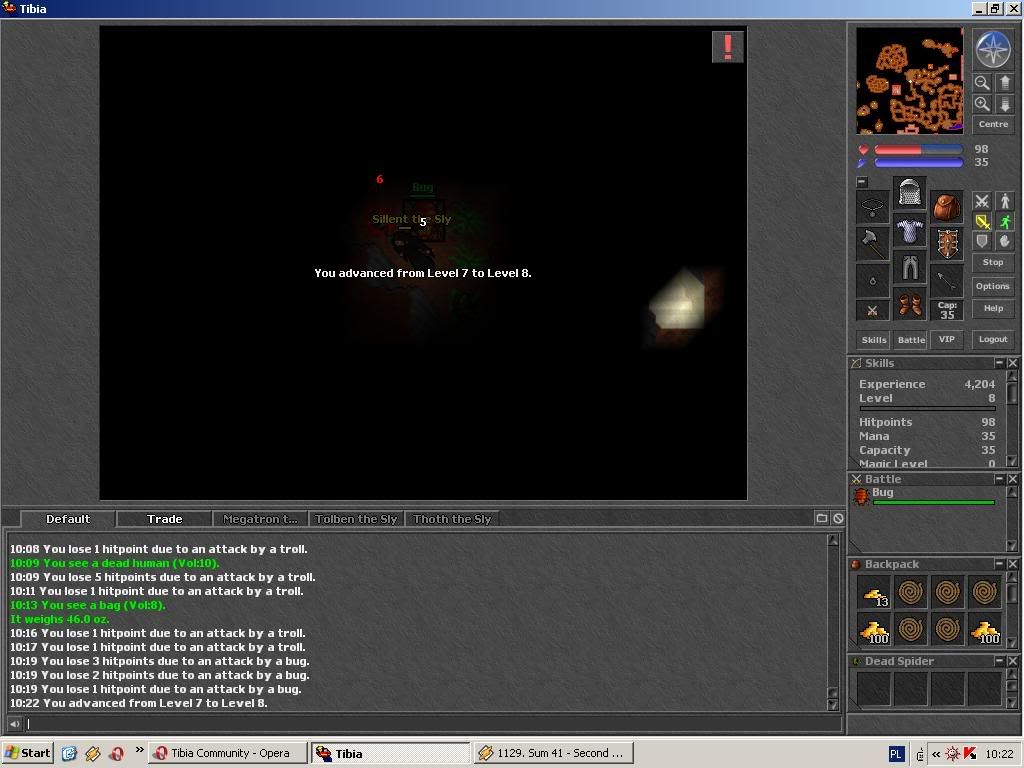Image resolution: width=1024 pixels, height=768 pixels.
Task: Select balanced sword-and-shield fighting mode
Action: pyautogui.click(x=982, y=221)
